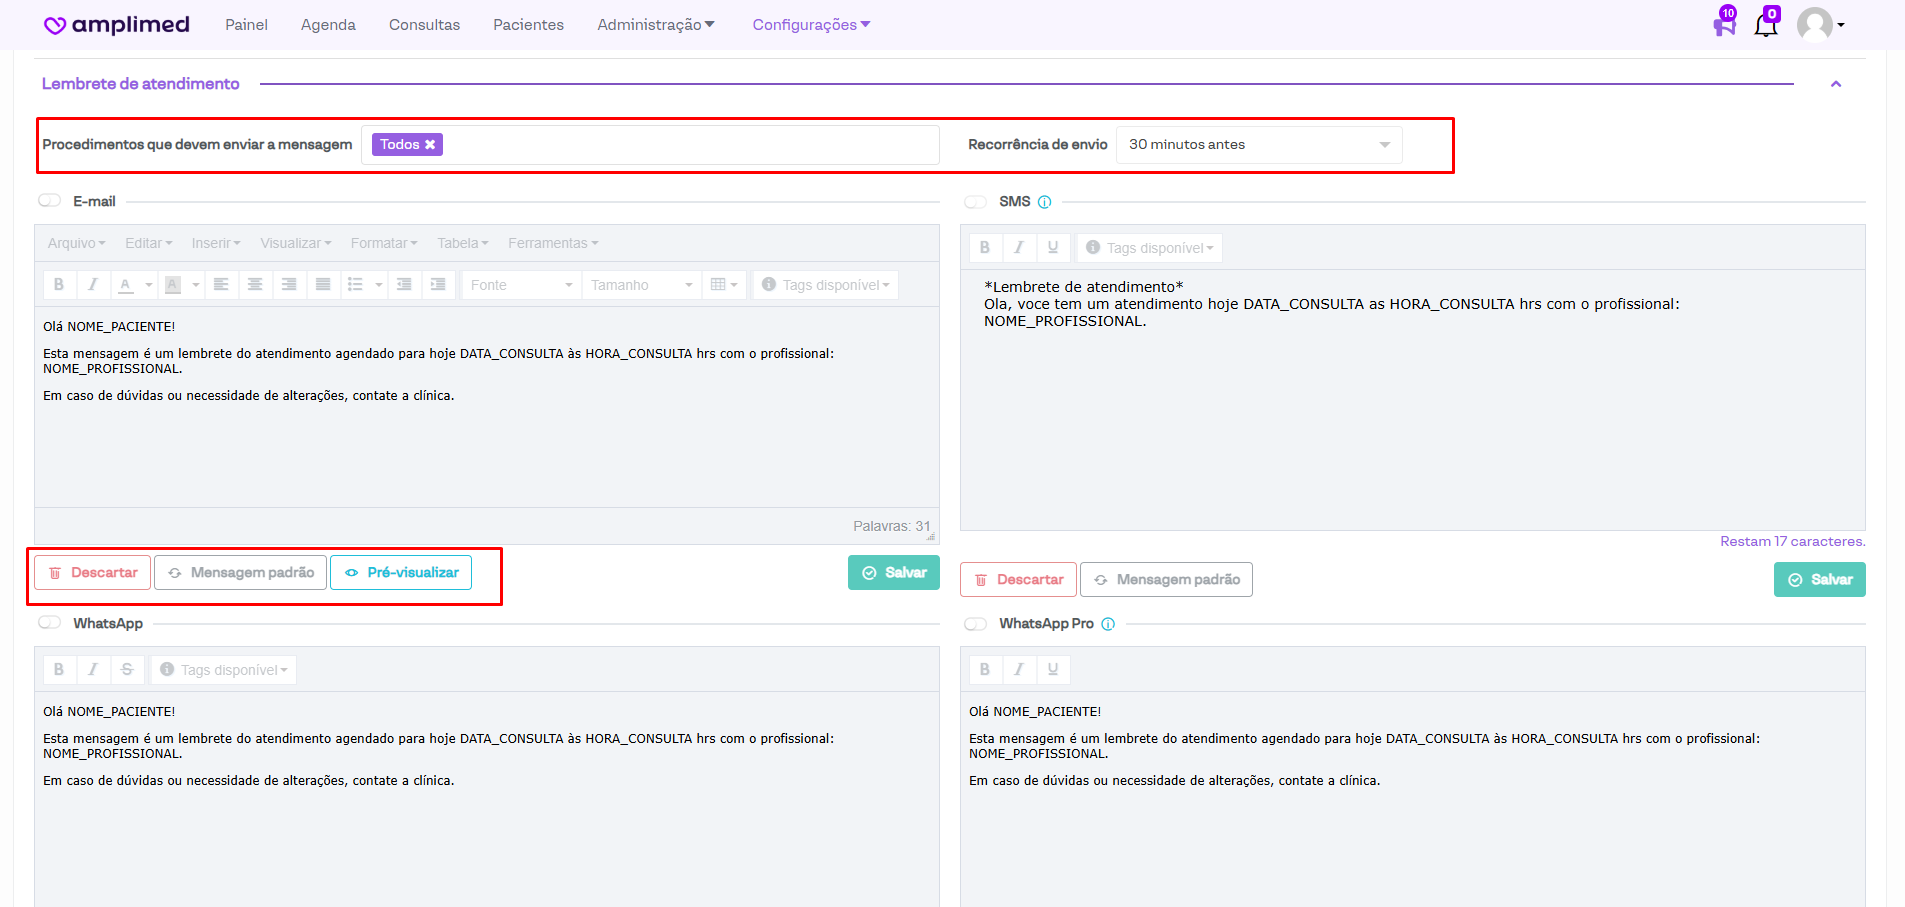Click the WhatsApp Pro info icon
Viewport: 1905px width, 907px height.
[1108, 624]
